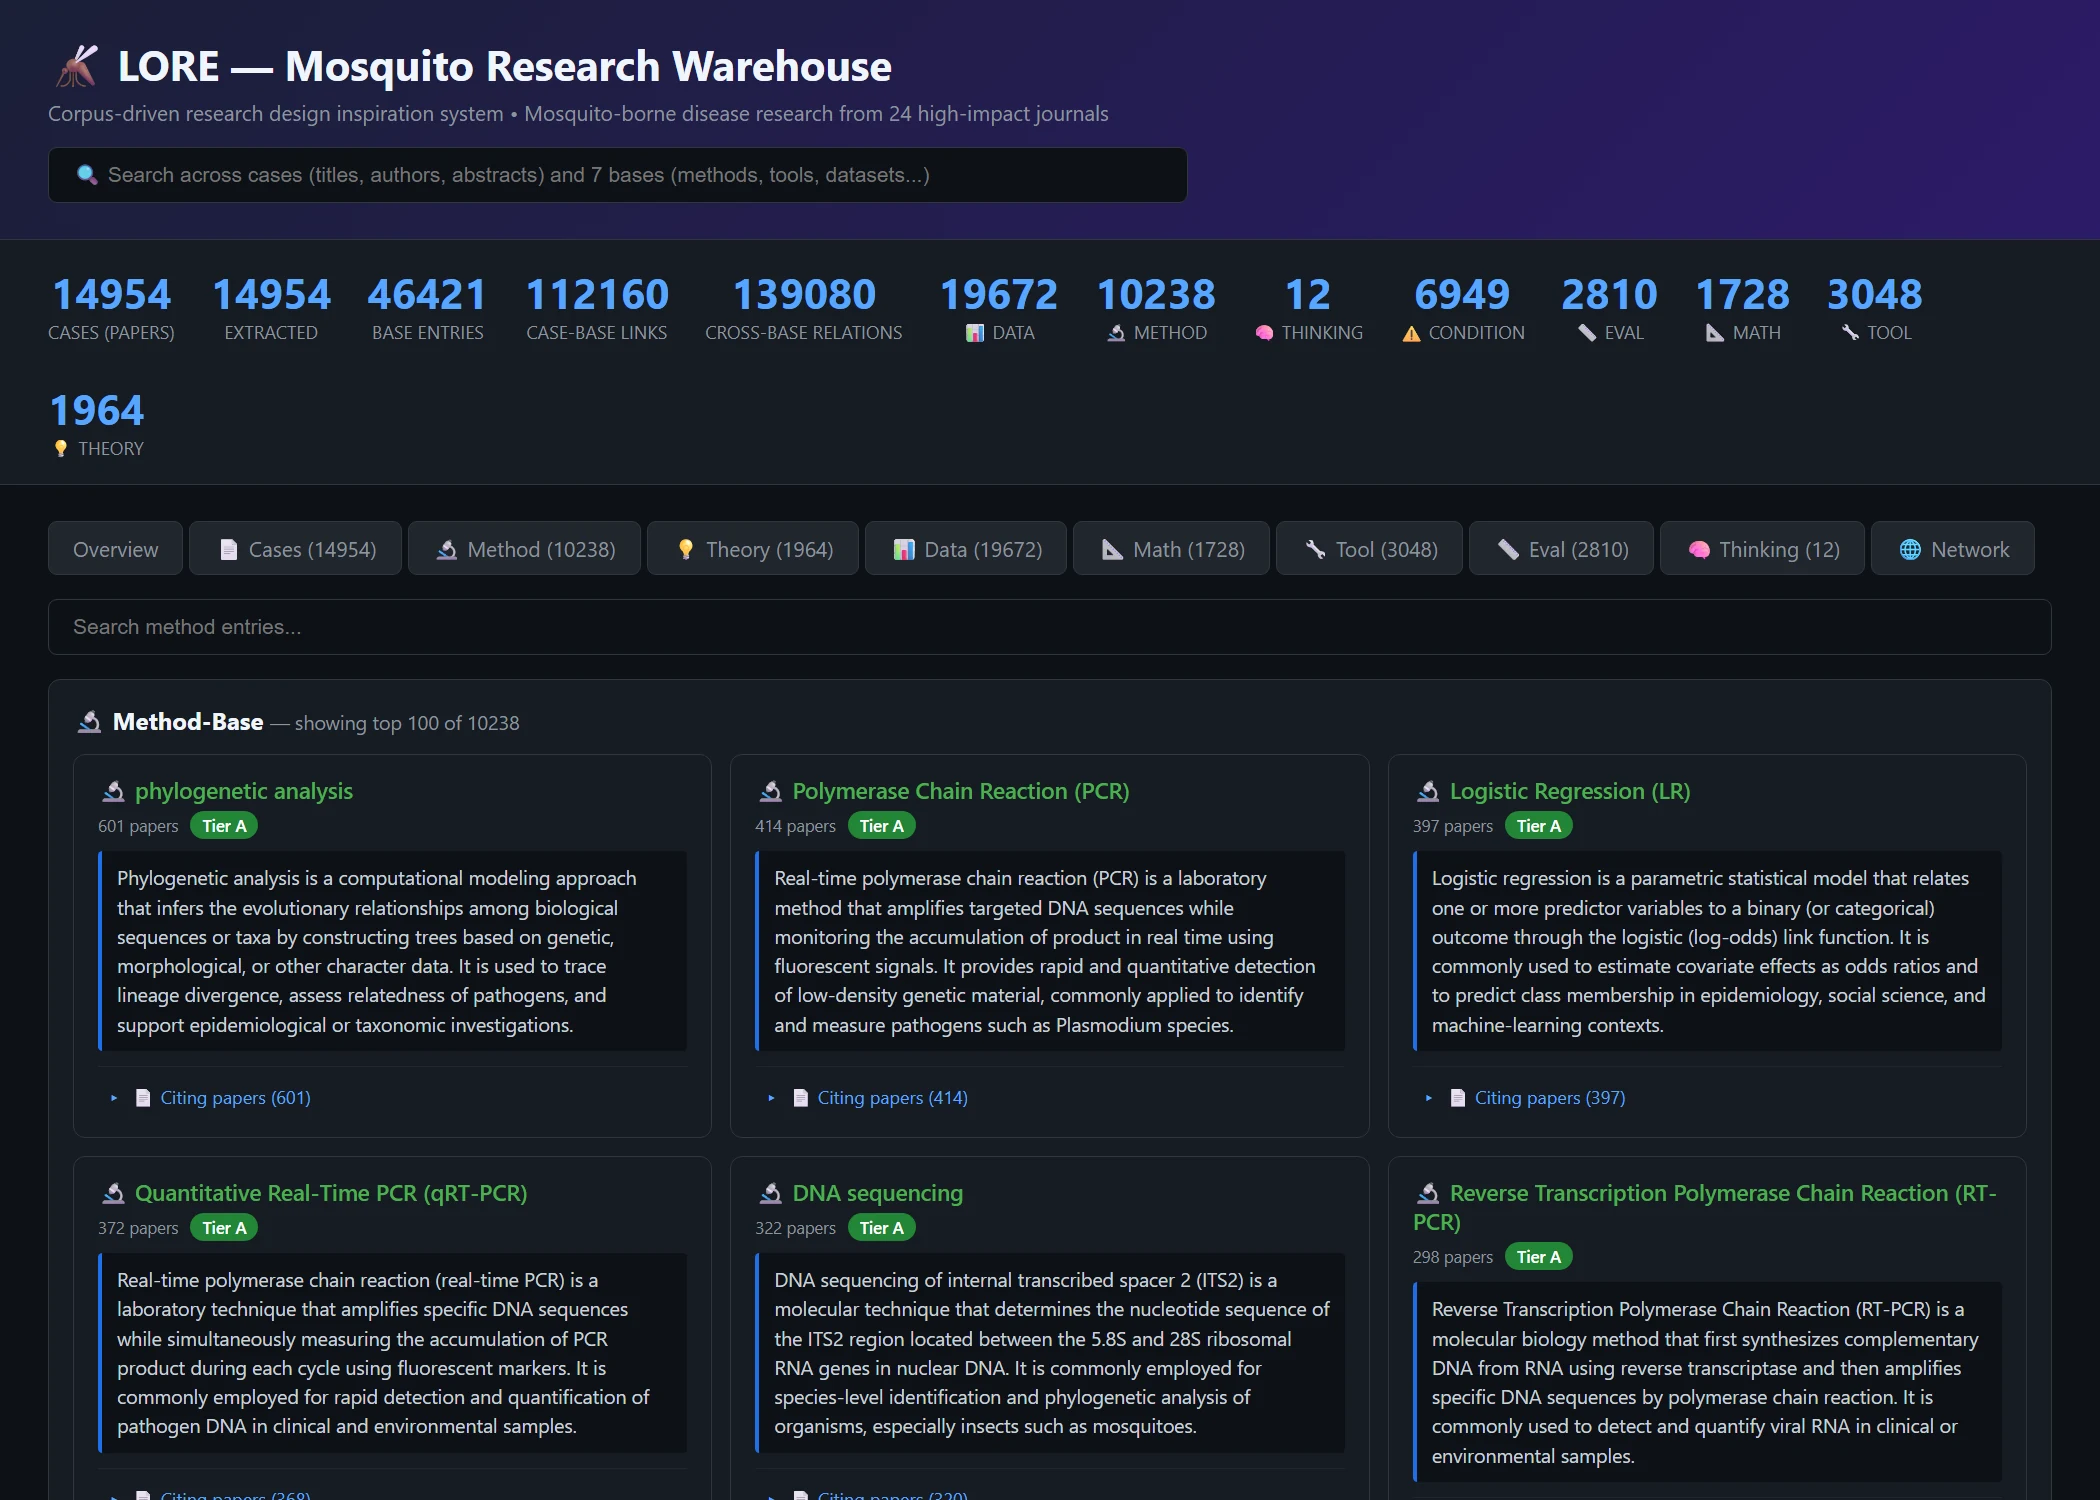The image size is (2100, 1500).
Task: Switch to Eval (2810) tab
Action: coord(1561,549)
